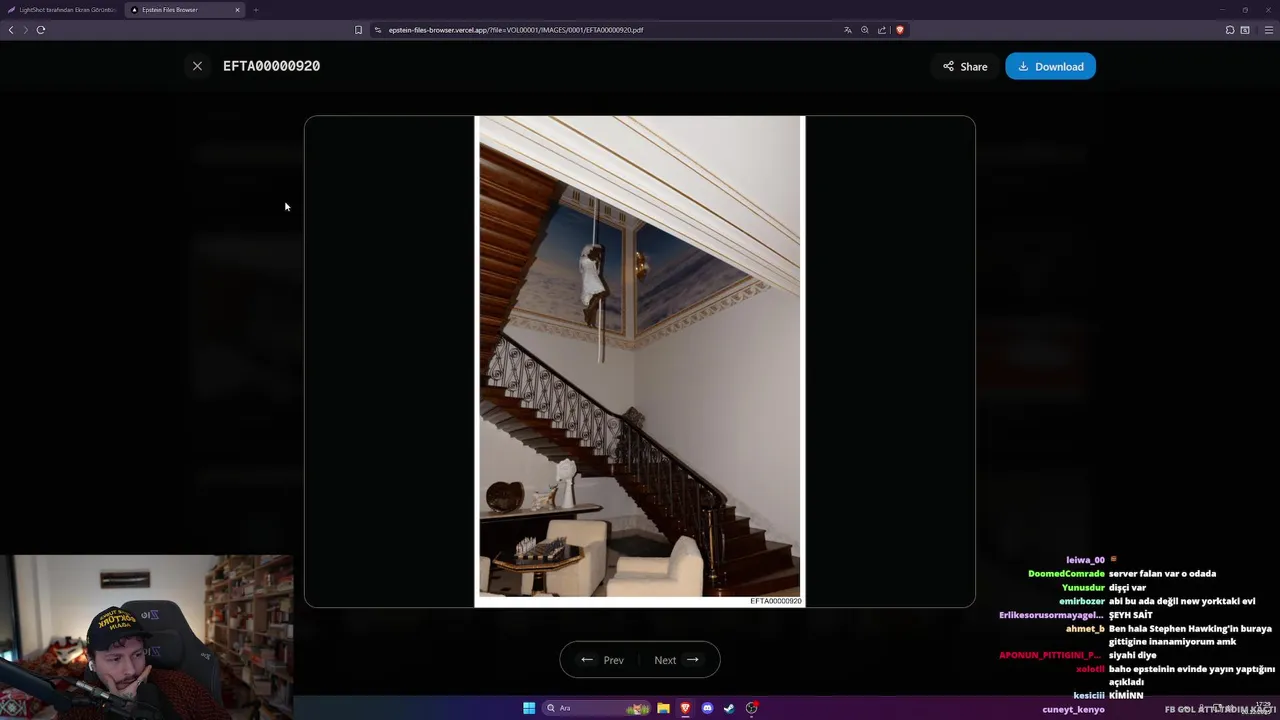Open the Windows Start menu

point(529,708)
